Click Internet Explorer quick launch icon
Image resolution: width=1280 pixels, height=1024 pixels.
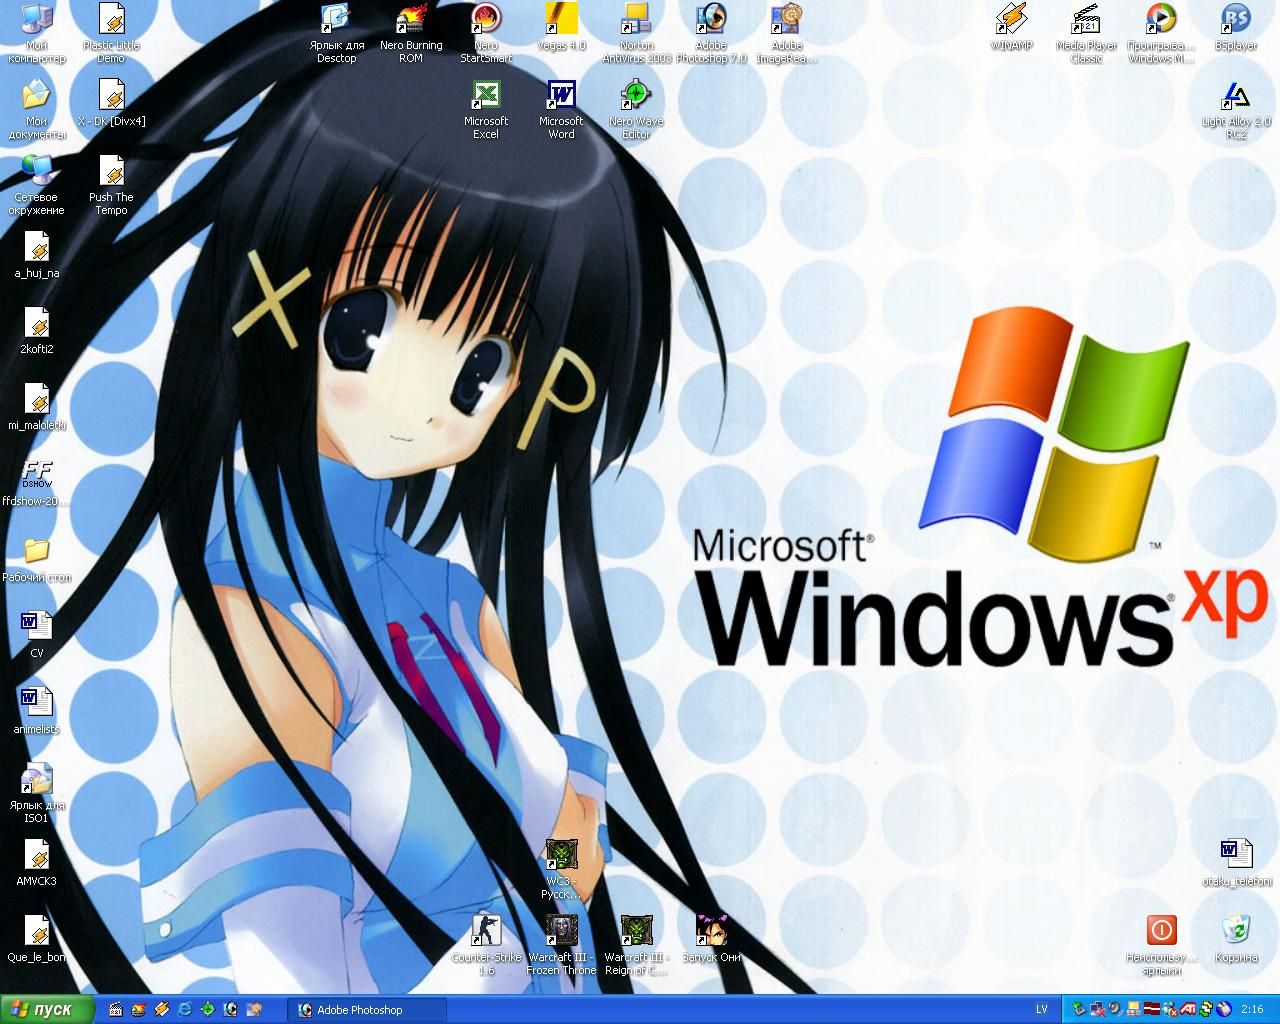click(x=185, y=1010)
